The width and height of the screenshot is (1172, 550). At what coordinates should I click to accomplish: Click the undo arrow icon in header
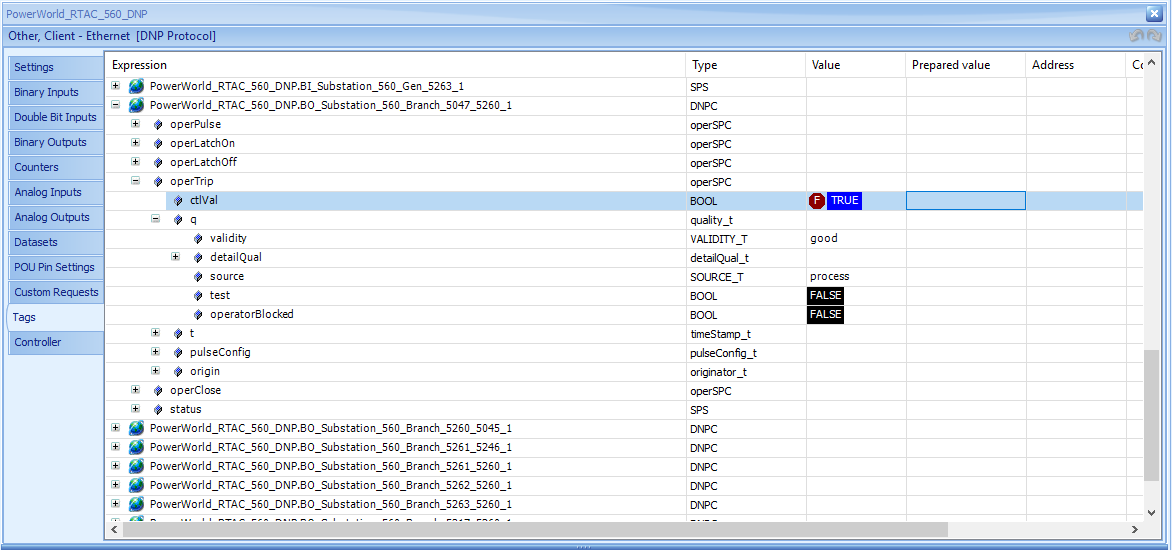click(x=1136, y=36)
